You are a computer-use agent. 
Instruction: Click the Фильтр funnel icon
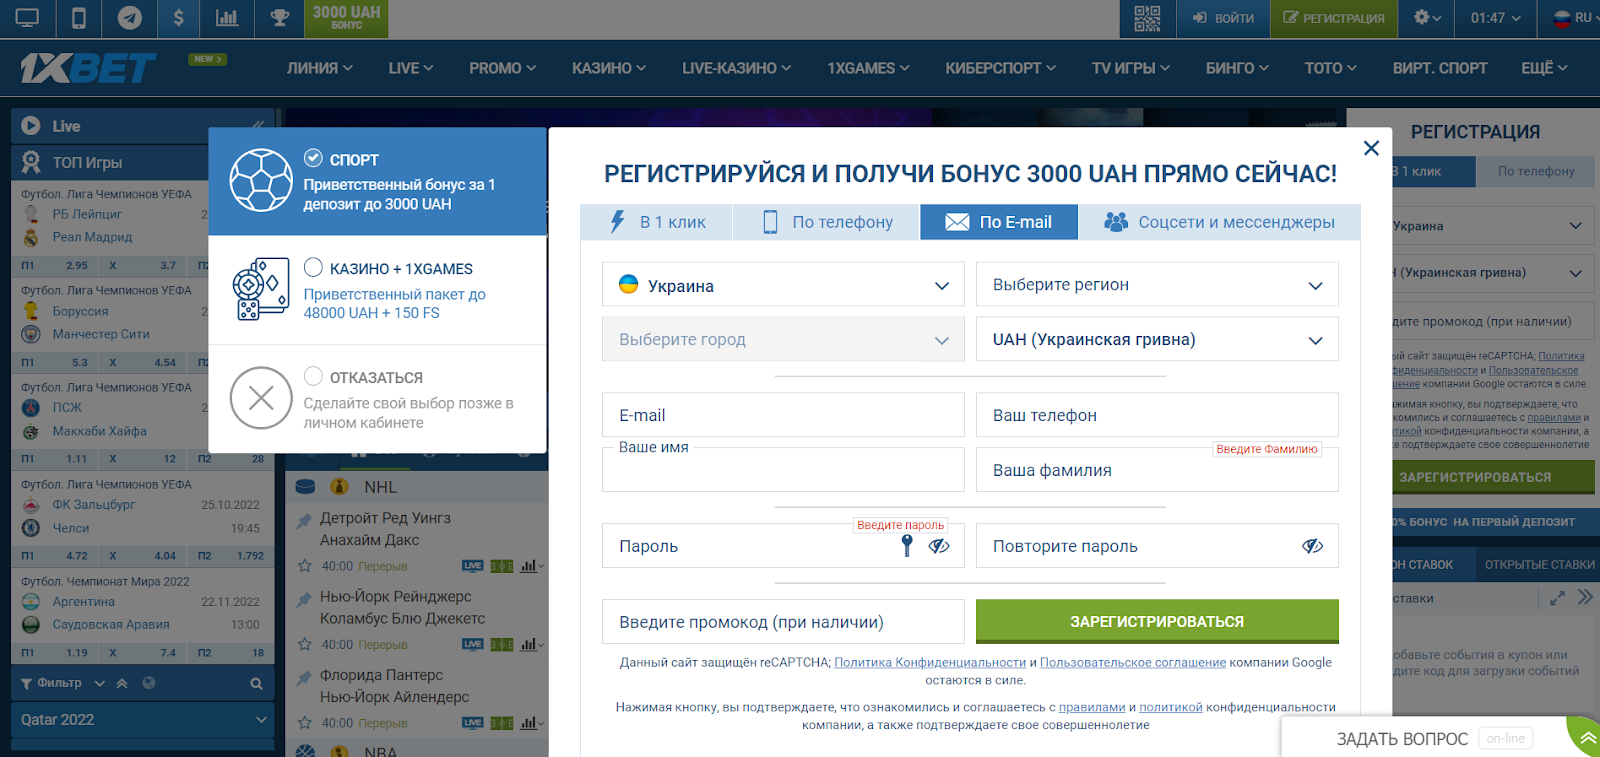[x=27, y=684]
